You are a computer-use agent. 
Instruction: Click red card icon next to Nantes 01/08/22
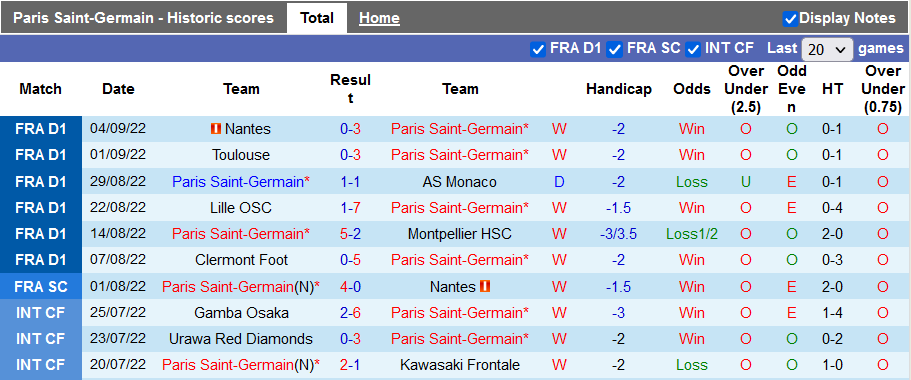click(x=485, y=286)
